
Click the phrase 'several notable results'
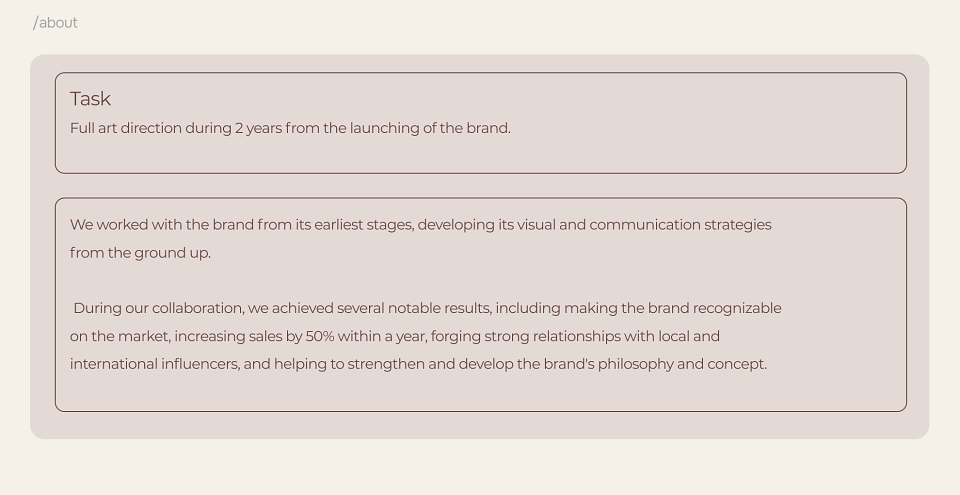coord(413,308)
